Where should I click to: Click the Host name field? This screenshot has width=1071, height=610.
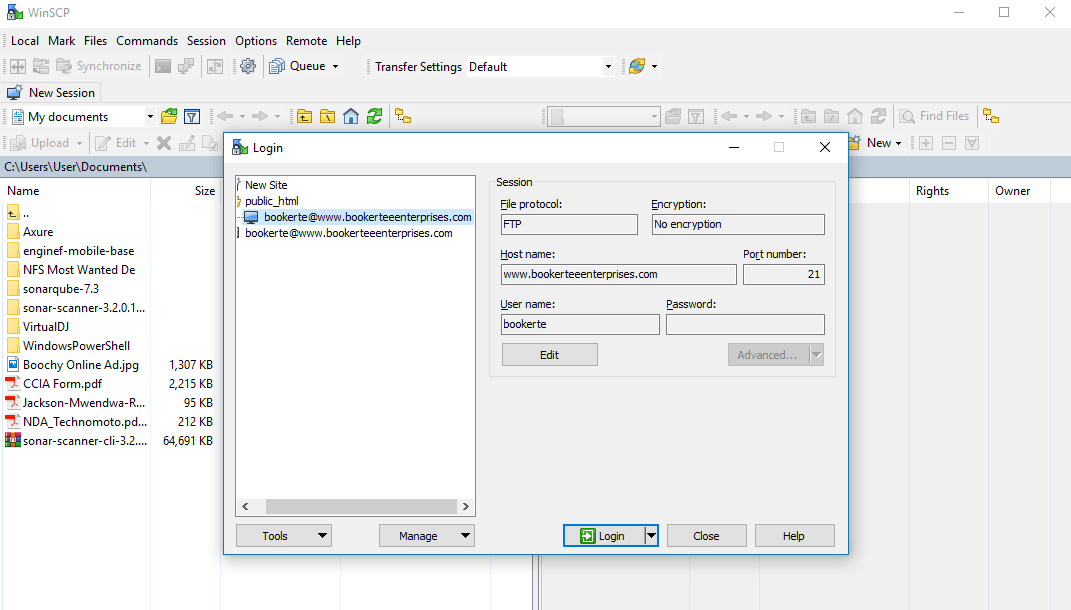click(618, 275)
